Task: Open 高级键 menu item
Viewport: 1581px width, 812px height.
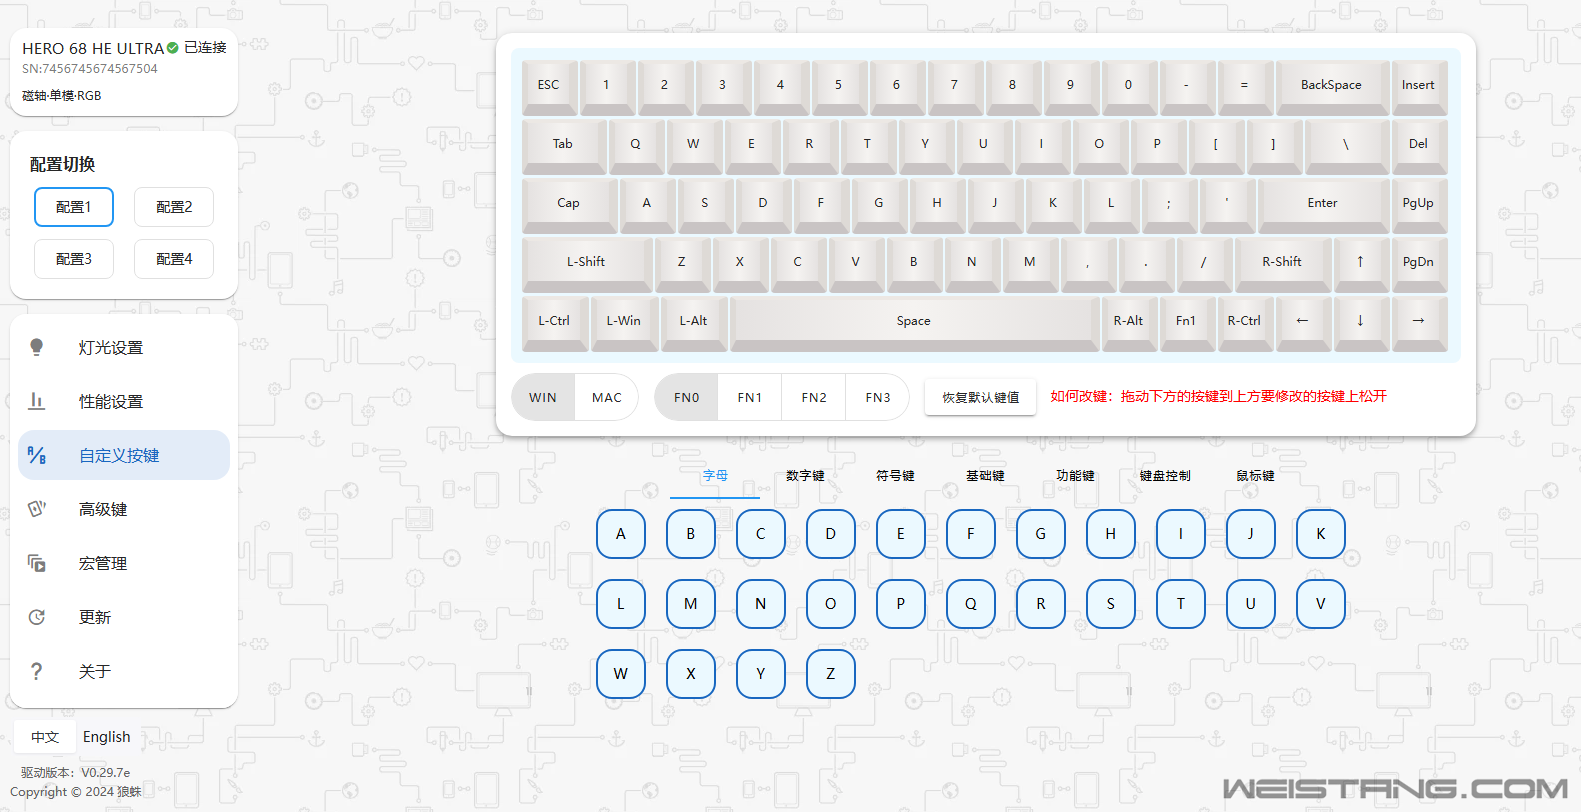Action: coord(124,509)
